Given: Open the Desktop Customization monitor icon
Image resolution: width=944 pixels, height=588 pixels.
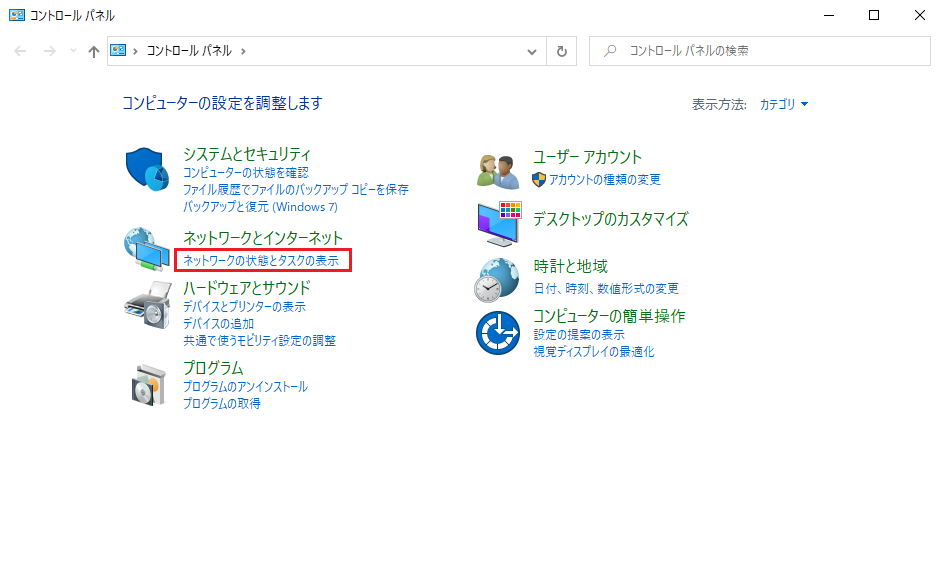Looking at the screenshot, I should [x=498, y=224].
